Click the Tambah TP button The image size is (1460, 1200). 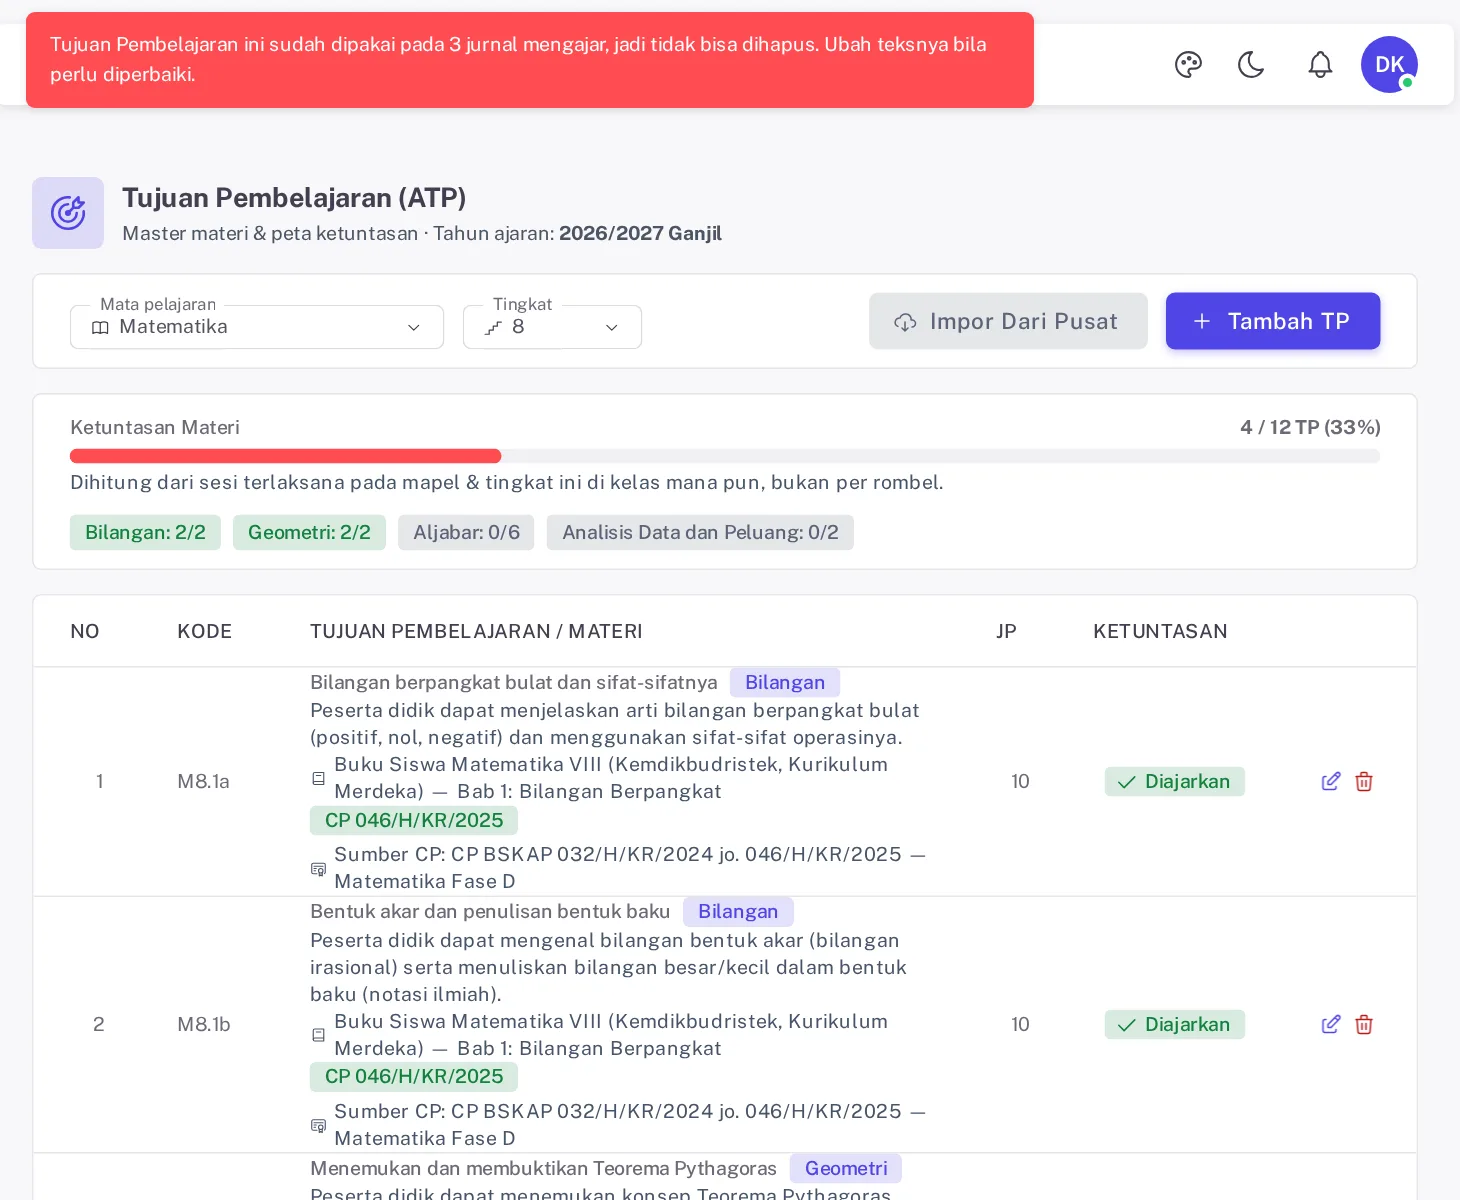pyautogui.click(x=1273, y=321)
